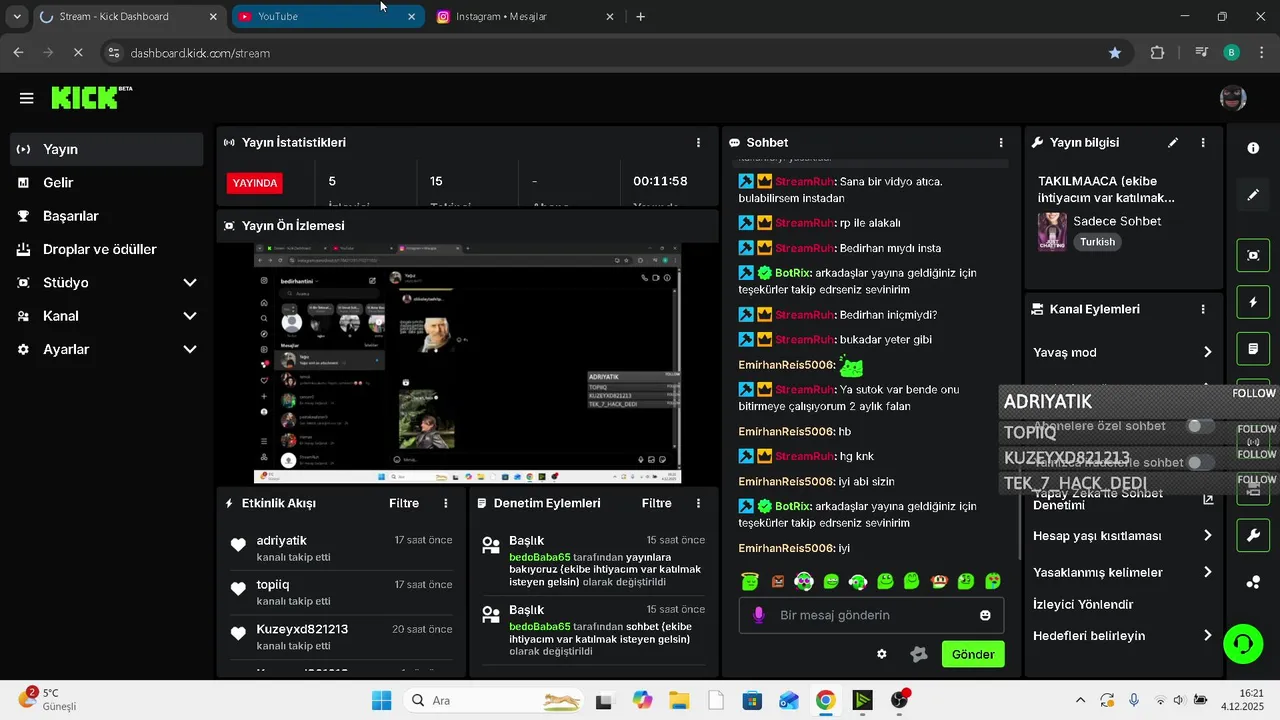Select the three-dots cluster icon in the right toolbar
This screenshot has width=1280, height=720.
pyautogui.click(x=1253, y=582)
